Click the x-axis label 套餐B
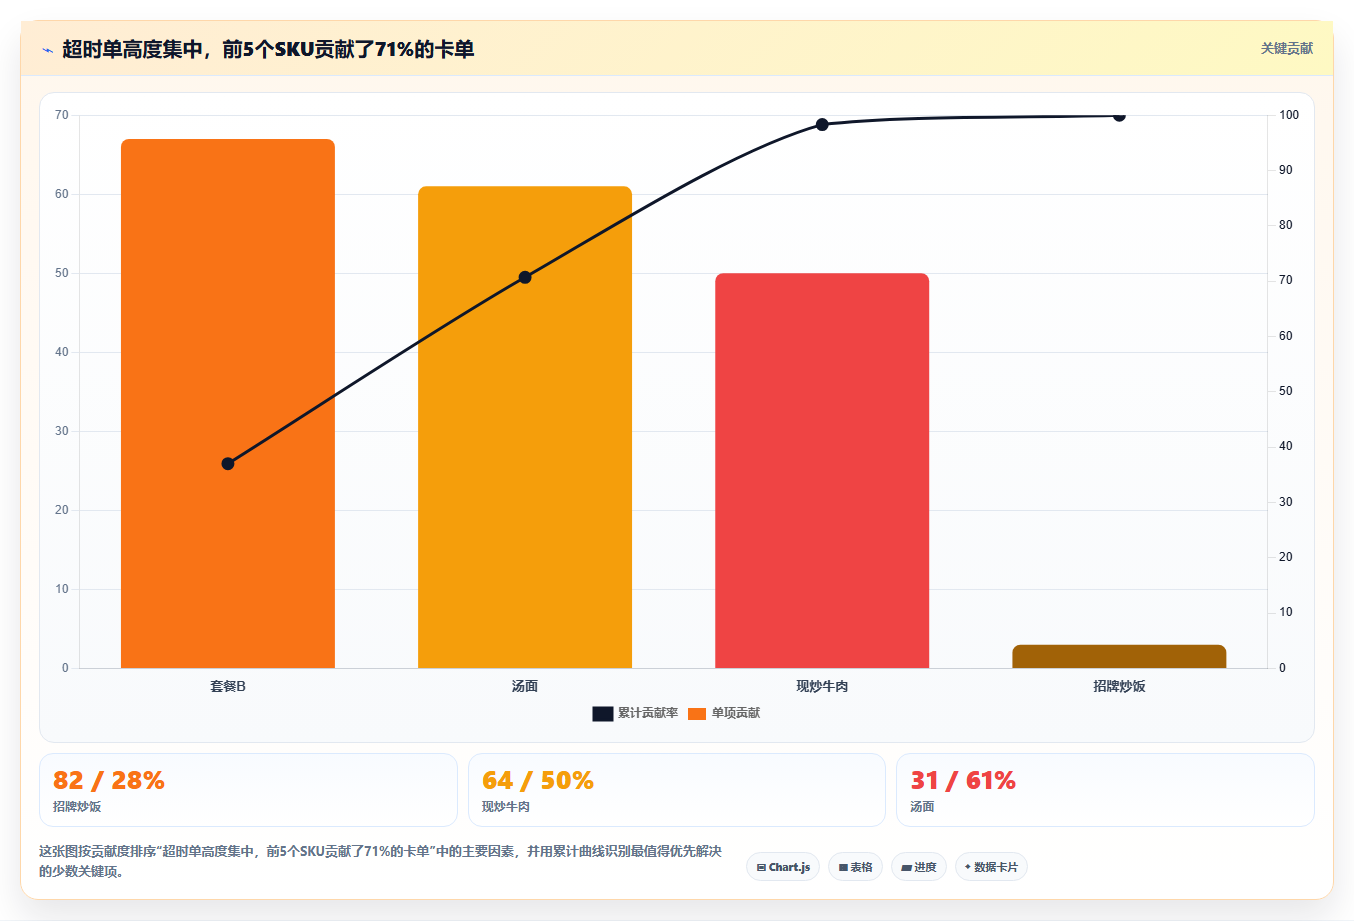 tap(228, 686)
